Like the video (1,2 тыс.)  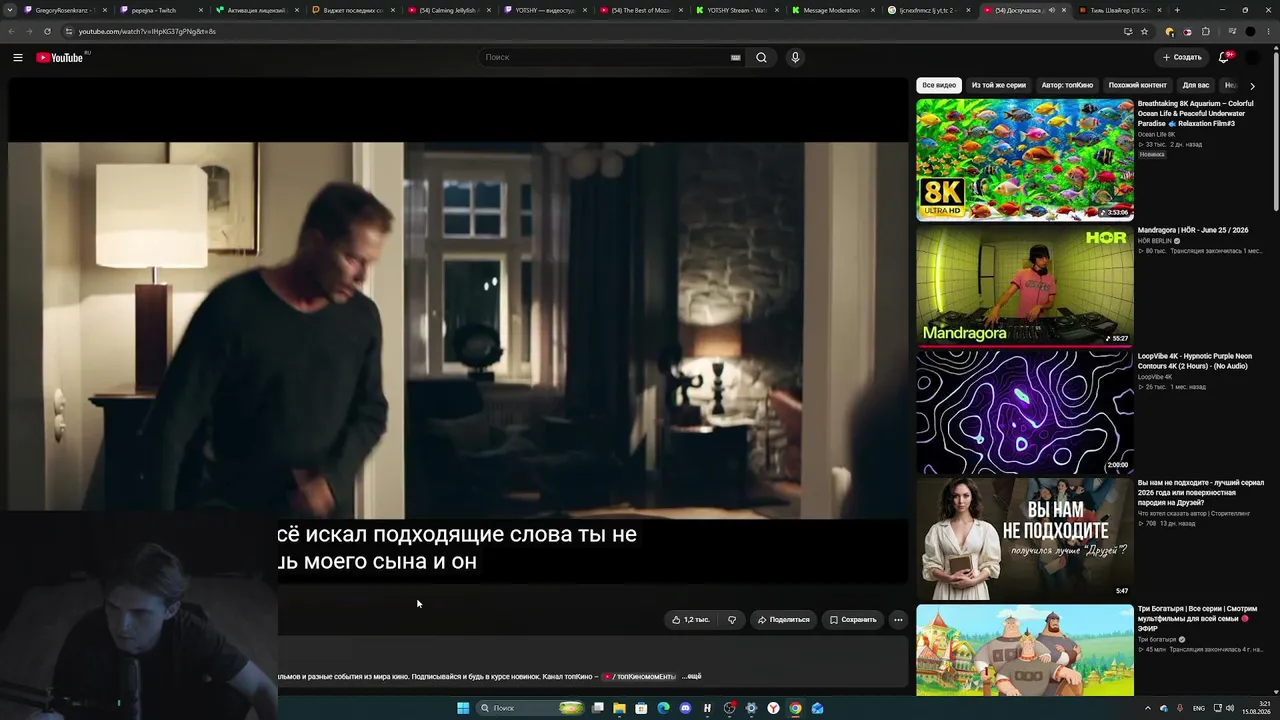click(691, 620)
